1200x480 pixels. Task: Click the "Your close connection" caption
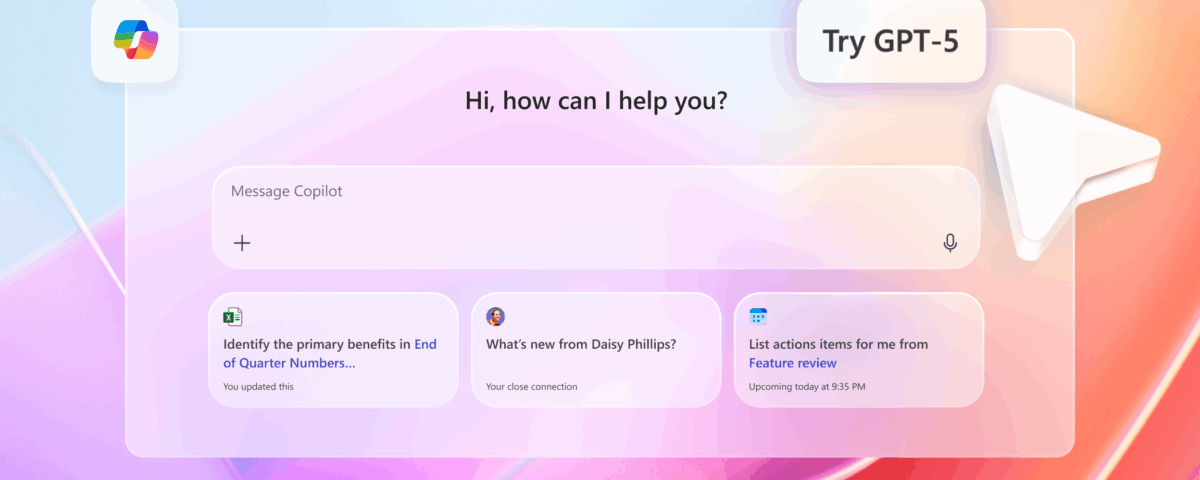click(x=531, y=386)
